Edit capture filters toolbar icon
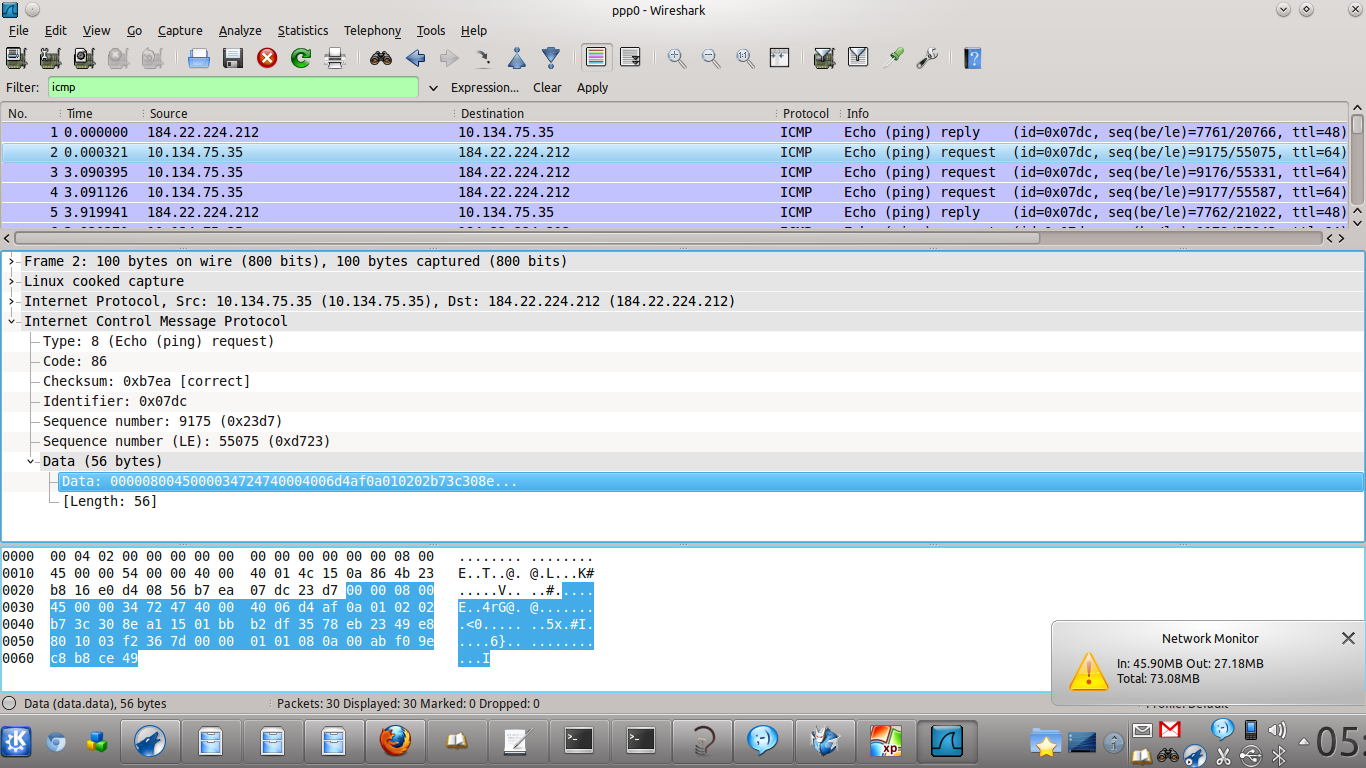This screenshot has width=1366, height=768. [825, 58]
